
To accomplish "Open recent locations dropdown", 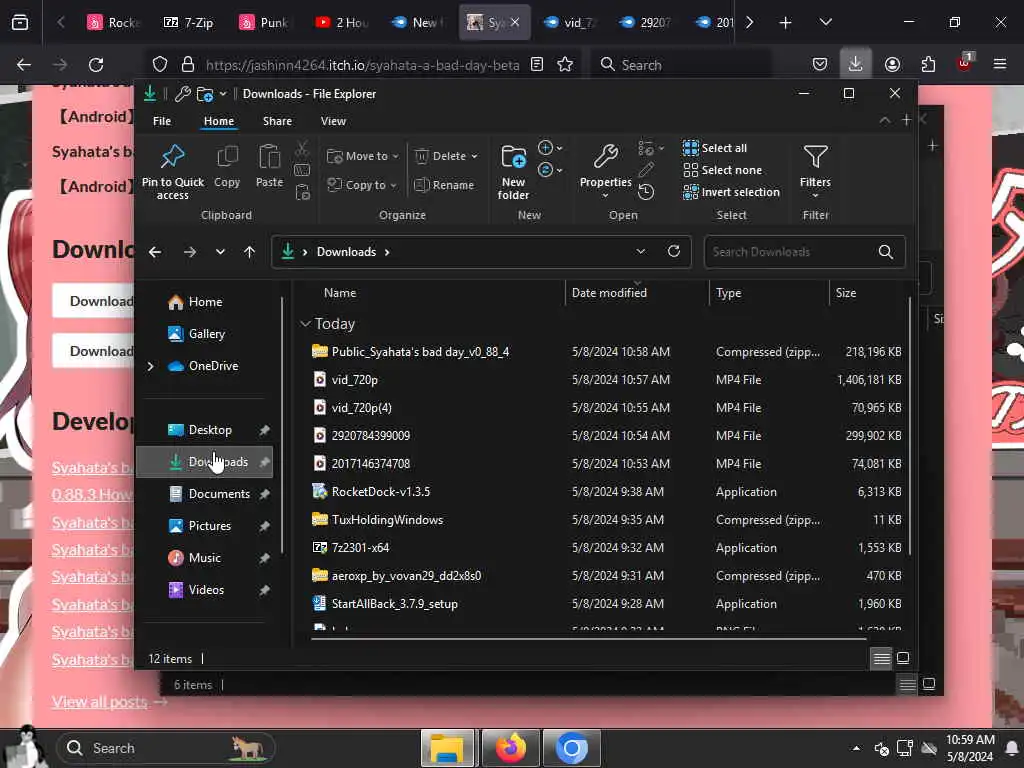I will 220,252.
